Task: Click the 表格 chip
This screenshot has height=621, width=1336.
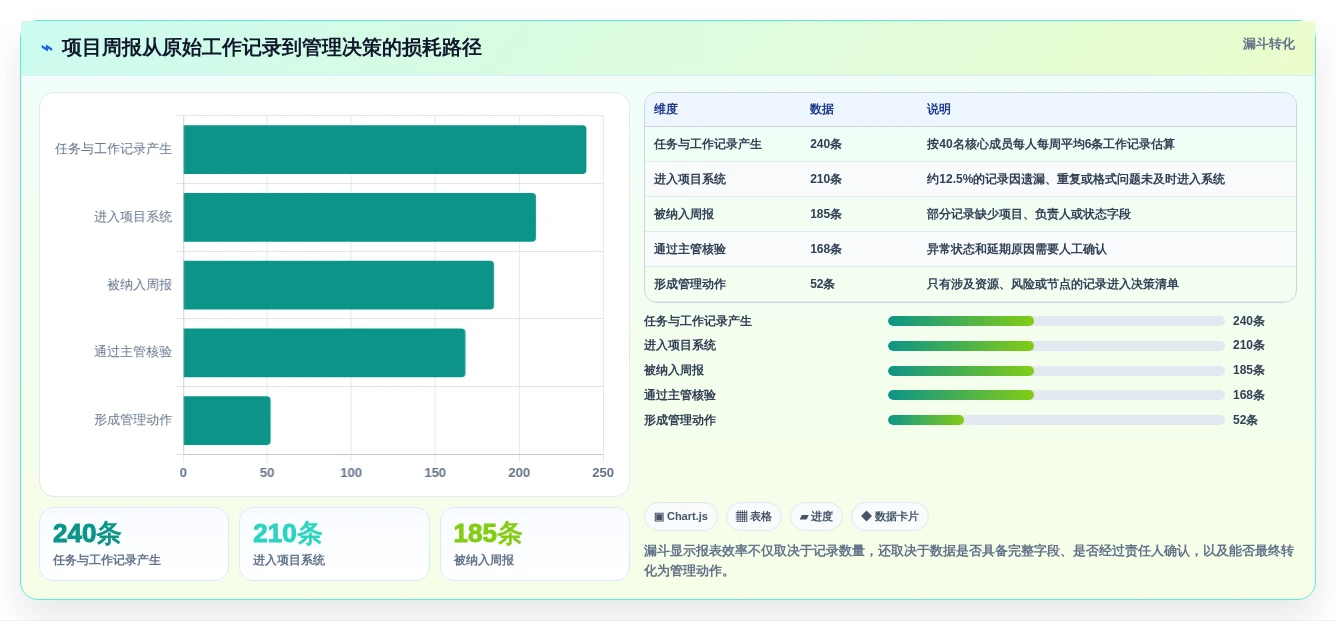Action: coord(754,516)
